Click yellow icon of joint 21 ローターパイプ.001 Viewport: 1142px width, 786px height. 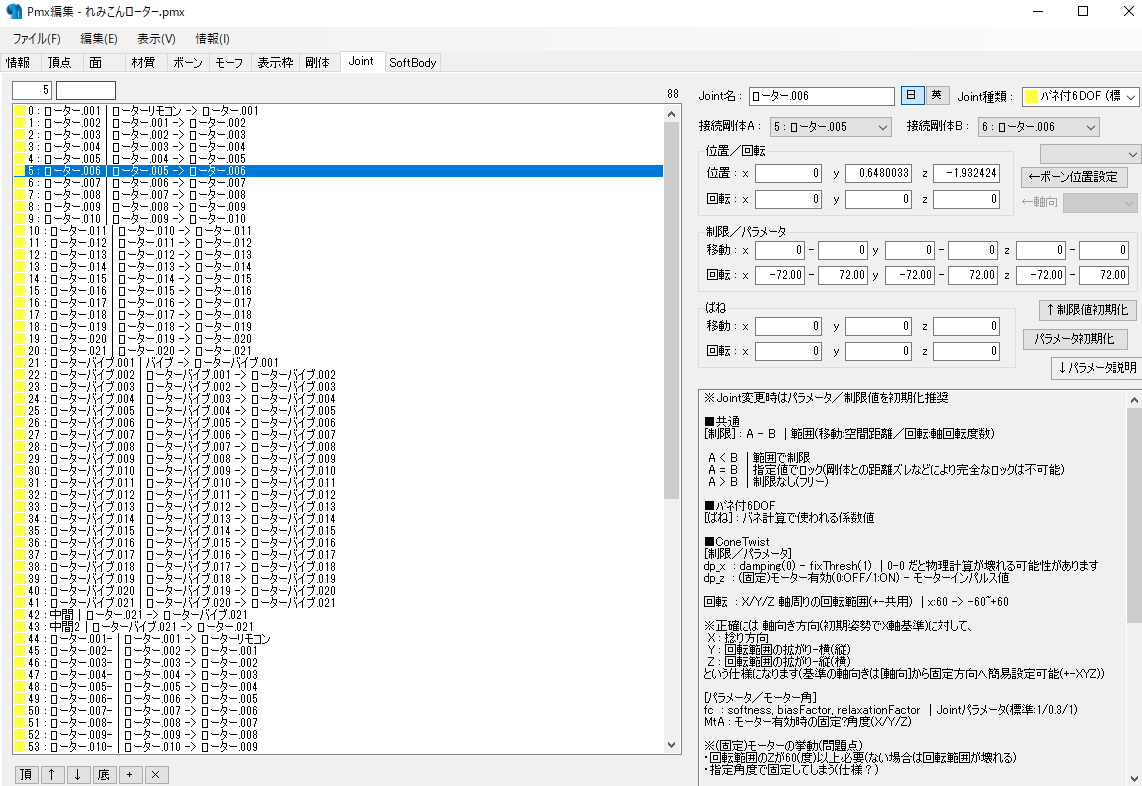coord(19,363)
